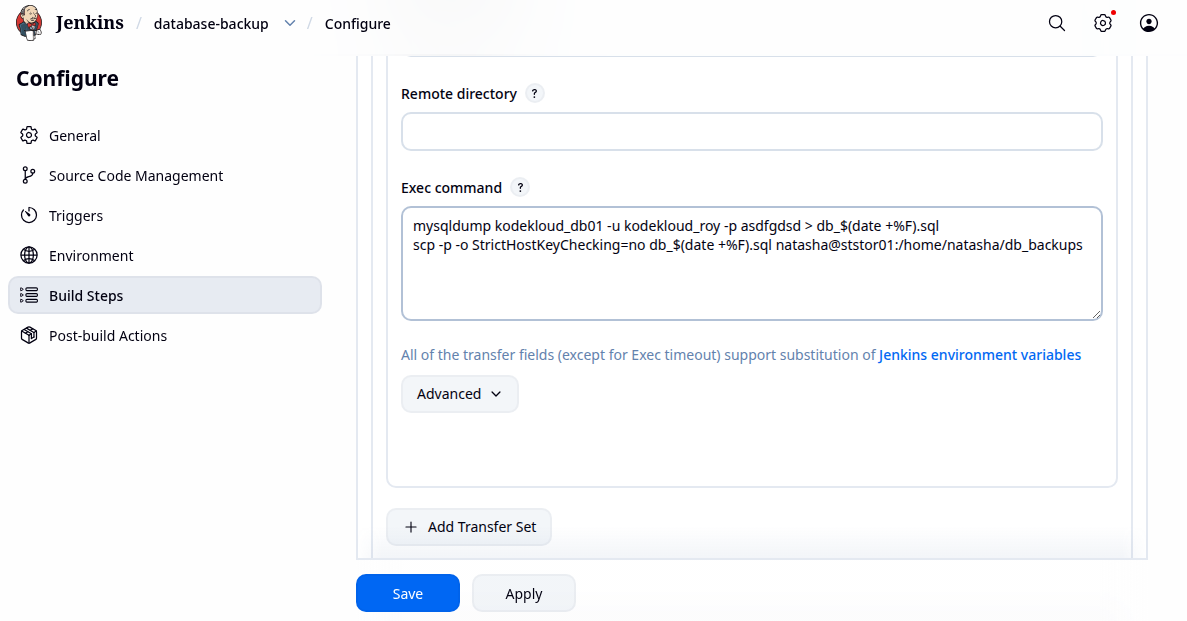
Task: Open Manage Jenkins gear icon
Action: pyautogui.click(x=1103, y=23)
